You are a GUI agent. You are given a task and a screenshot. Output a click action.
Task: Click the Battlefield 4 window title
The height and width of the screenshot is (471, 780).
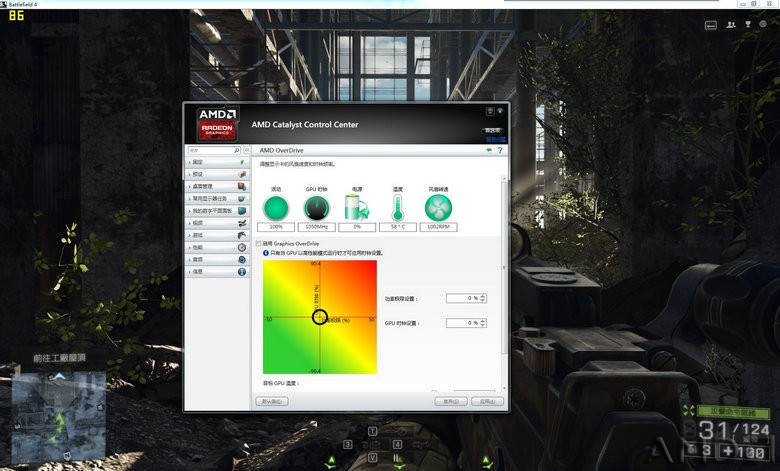23,4
